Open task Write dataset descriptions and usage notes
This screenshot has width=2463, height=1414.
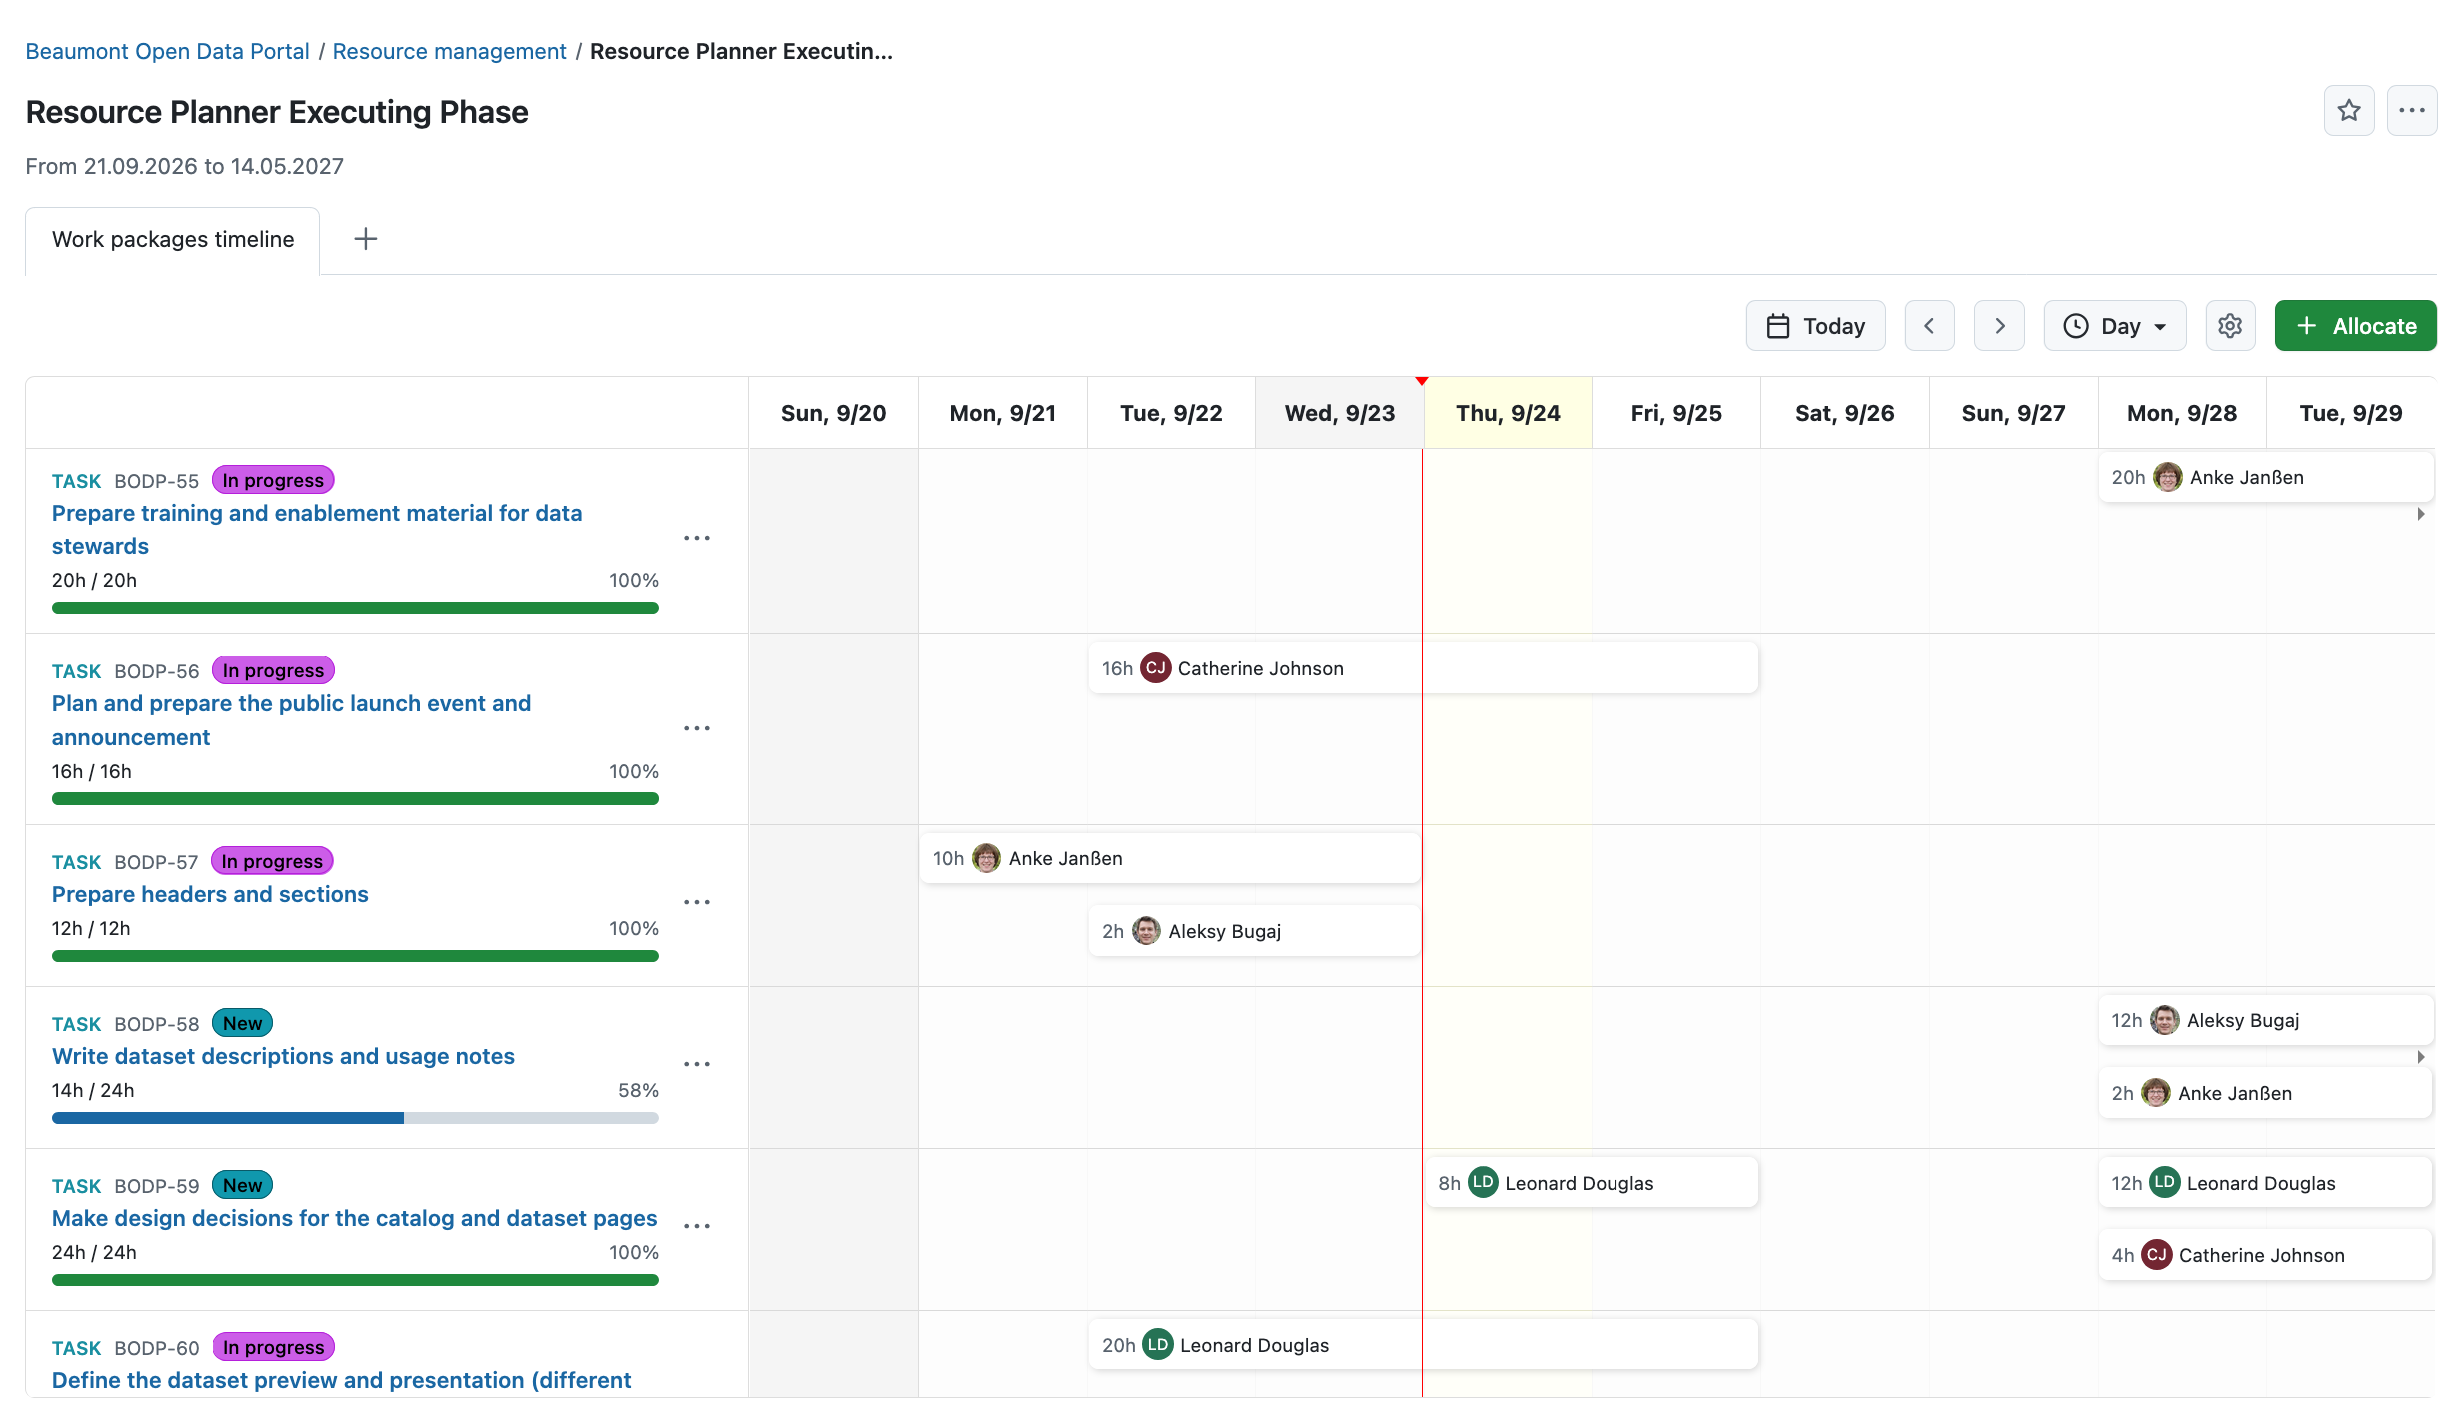pyautogui.click(x=283, y=1056)
